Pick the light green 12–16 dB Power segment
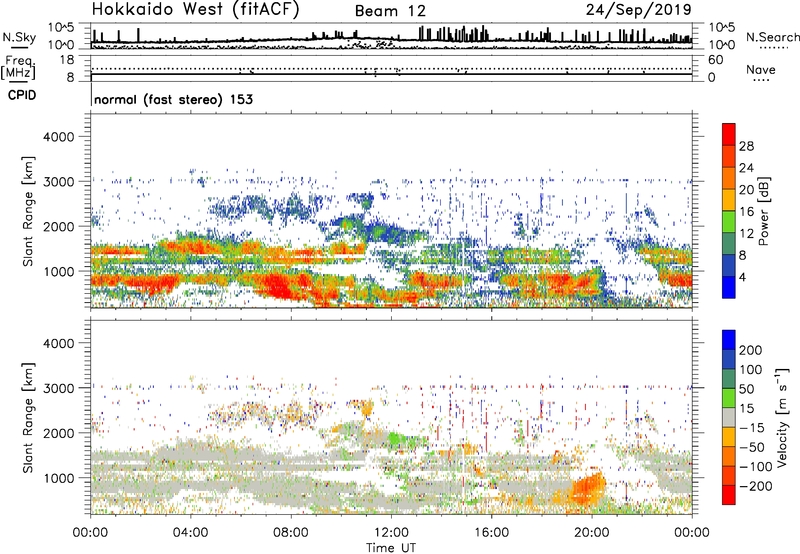The image size is (800, 554). (729, 221)
